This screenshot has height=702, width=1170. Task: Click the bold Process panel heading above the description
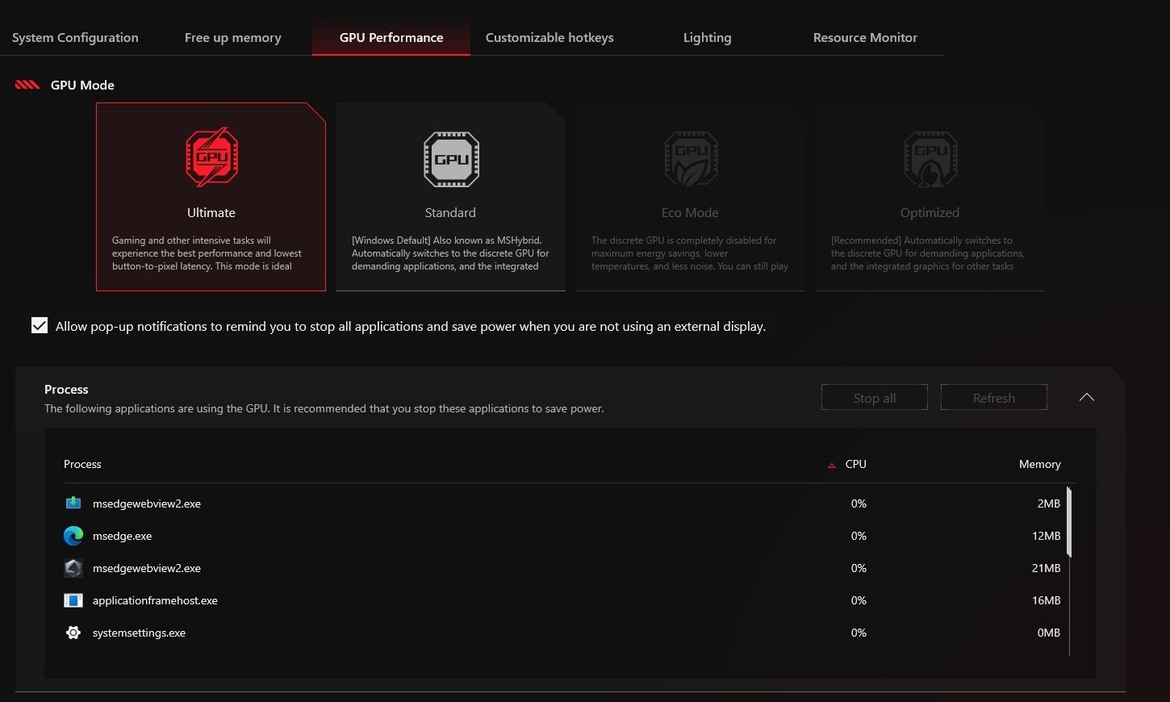pyautogui.click(x=66, y=389)
